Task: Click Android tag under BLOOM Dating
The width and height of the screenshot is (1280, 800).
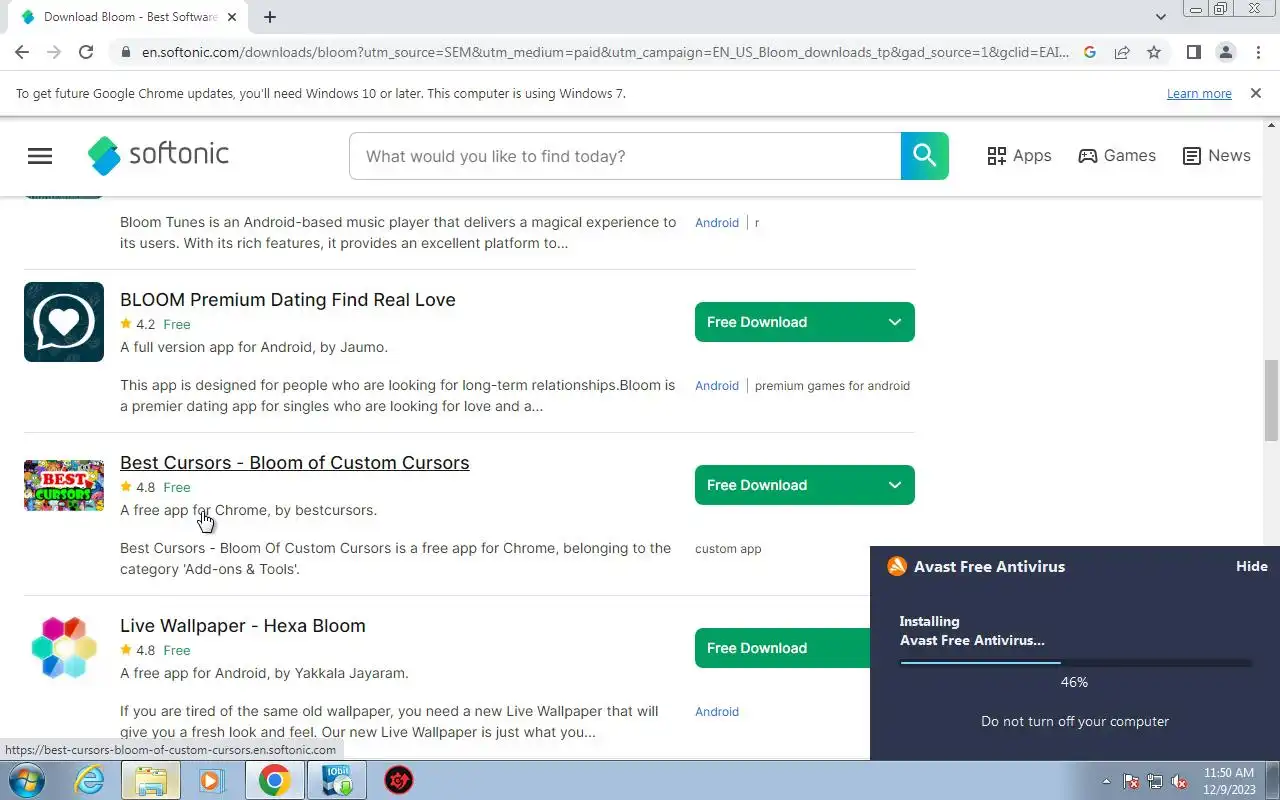Action: click(717, 386)
